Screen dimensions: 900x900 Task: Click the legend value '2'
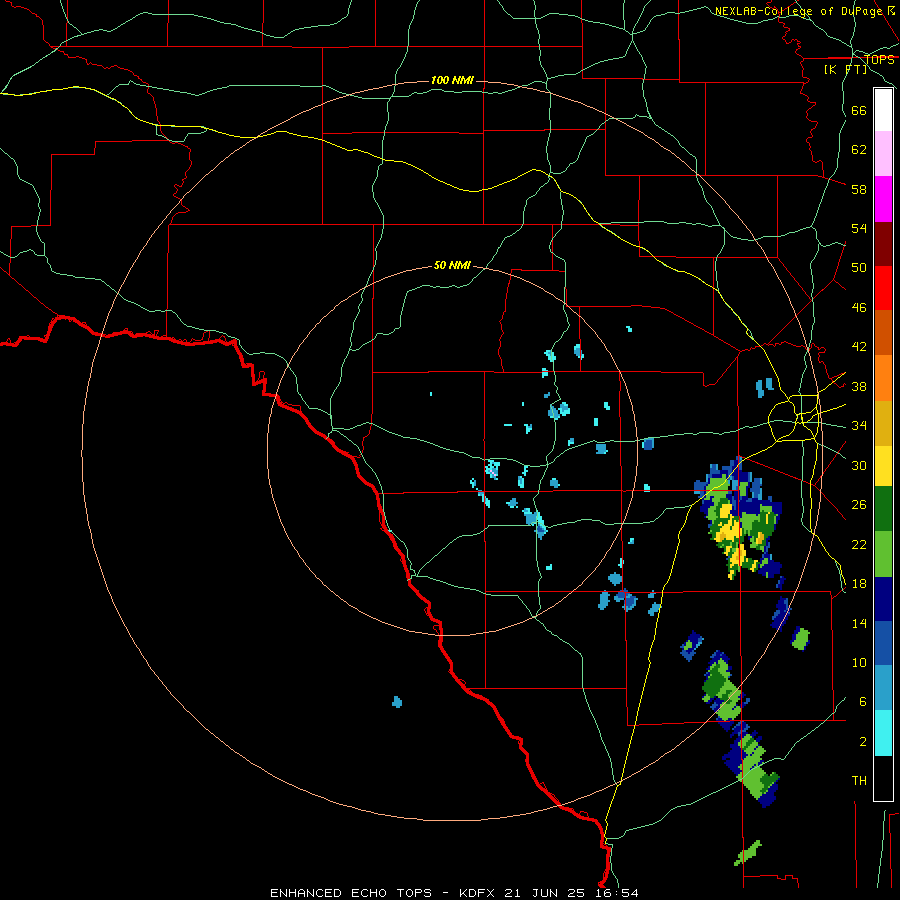coord(863,742)
